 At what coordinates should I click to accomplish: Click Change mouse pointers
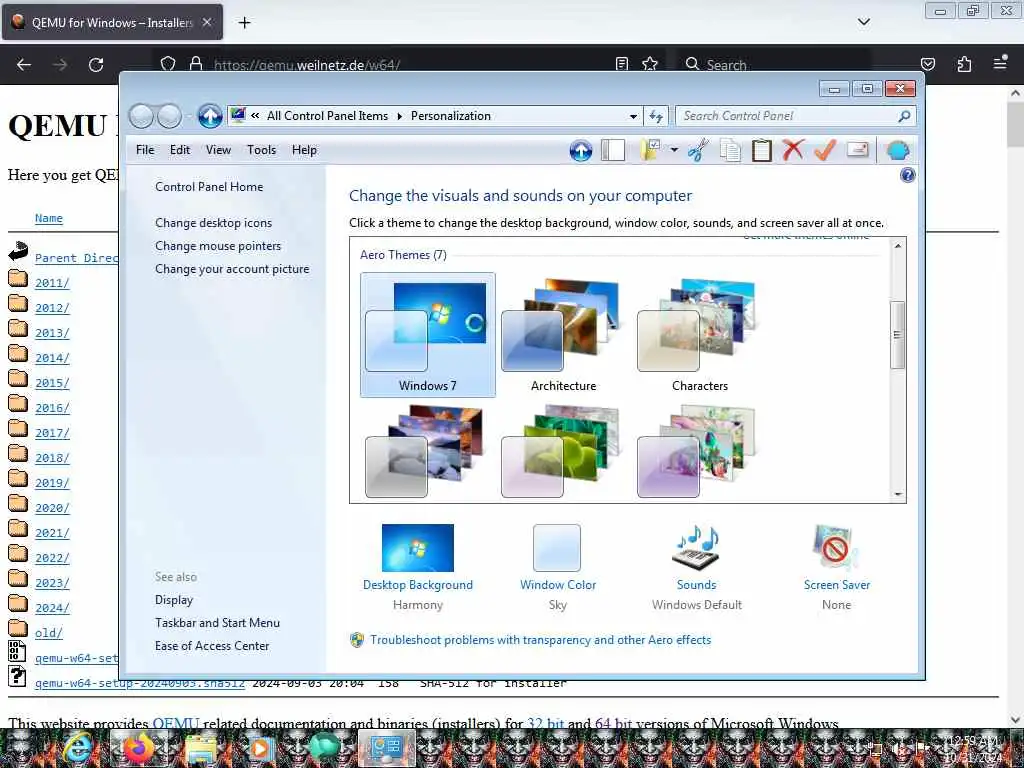[218, 246]
